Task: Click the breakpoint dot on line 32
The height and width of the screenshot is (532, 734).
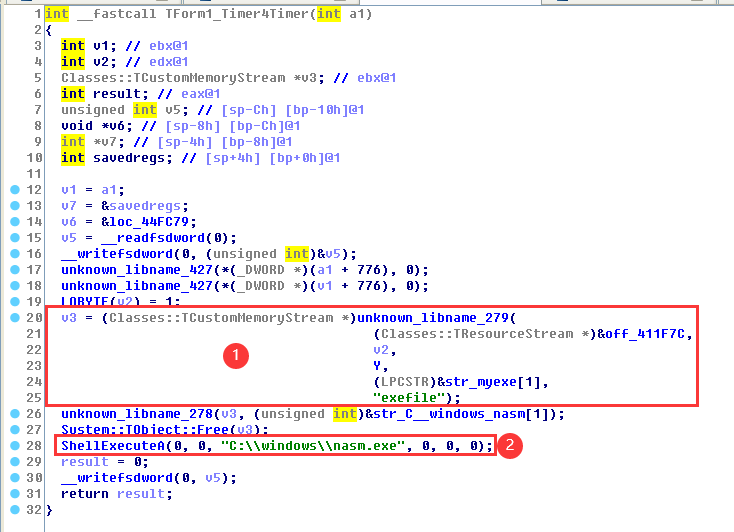Action: click(x=14, y=509)
